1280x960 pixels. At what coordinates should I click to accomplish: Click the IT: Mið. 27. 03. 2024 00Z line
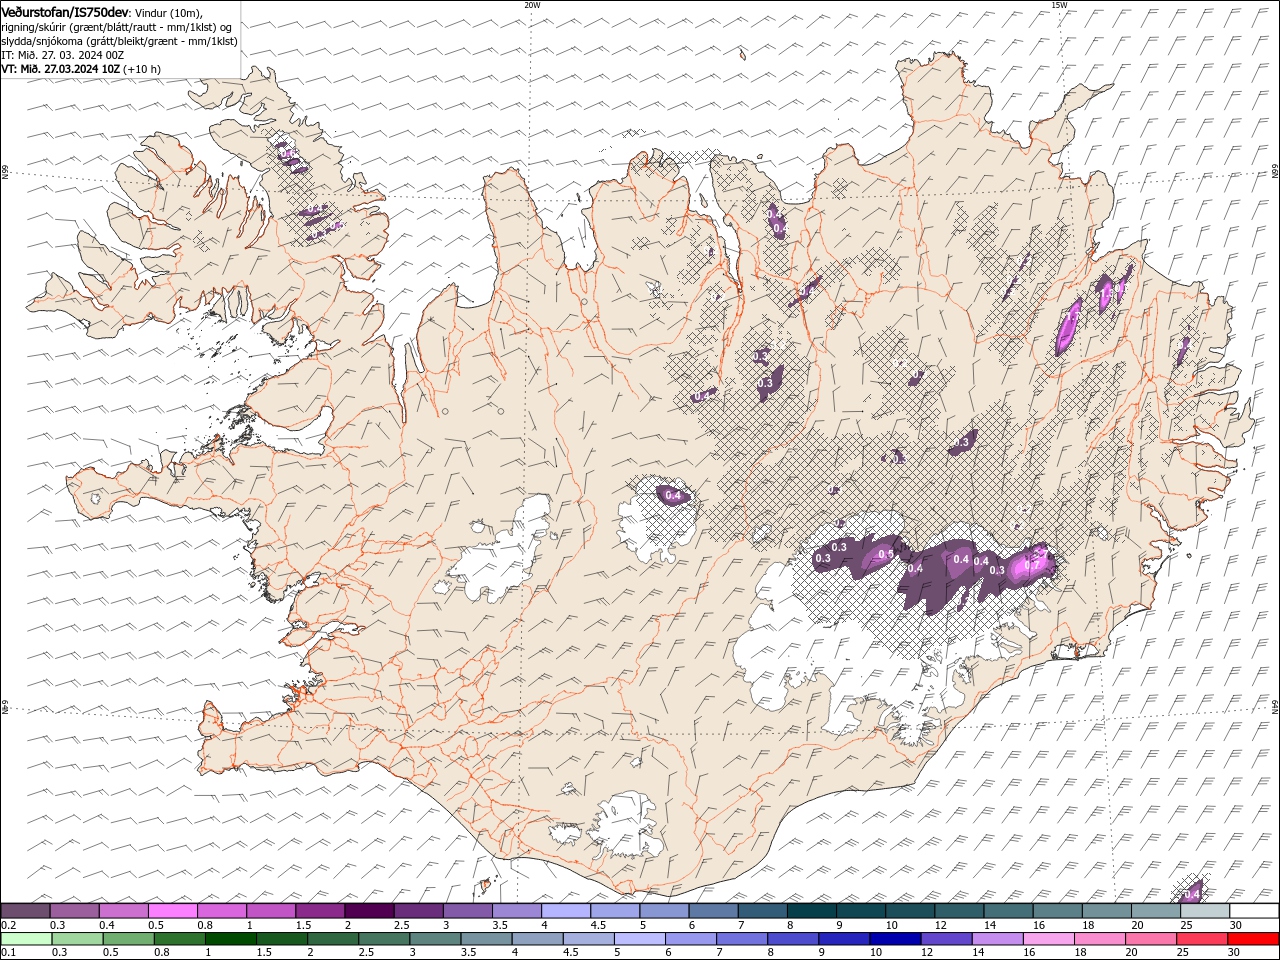(x=63, y=55)
